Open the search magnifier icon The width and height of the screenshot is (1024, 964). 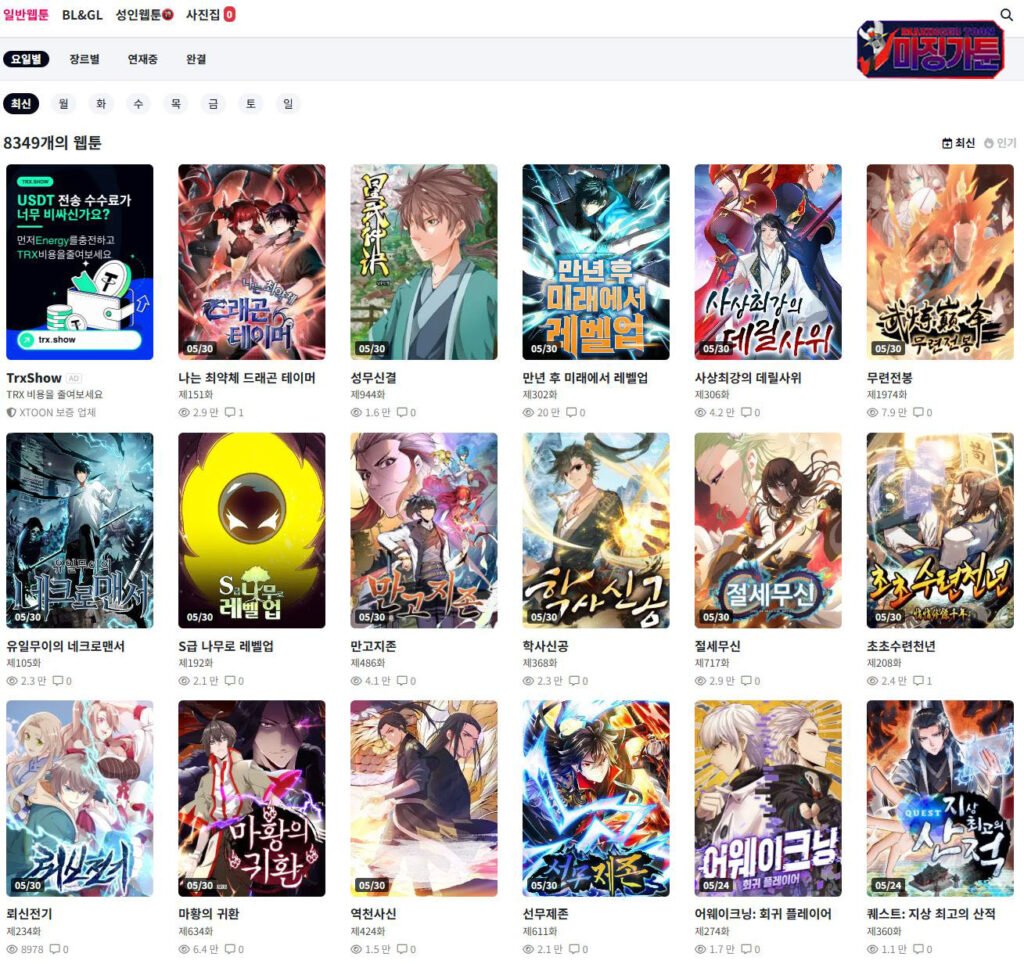tap(1006, 14)
